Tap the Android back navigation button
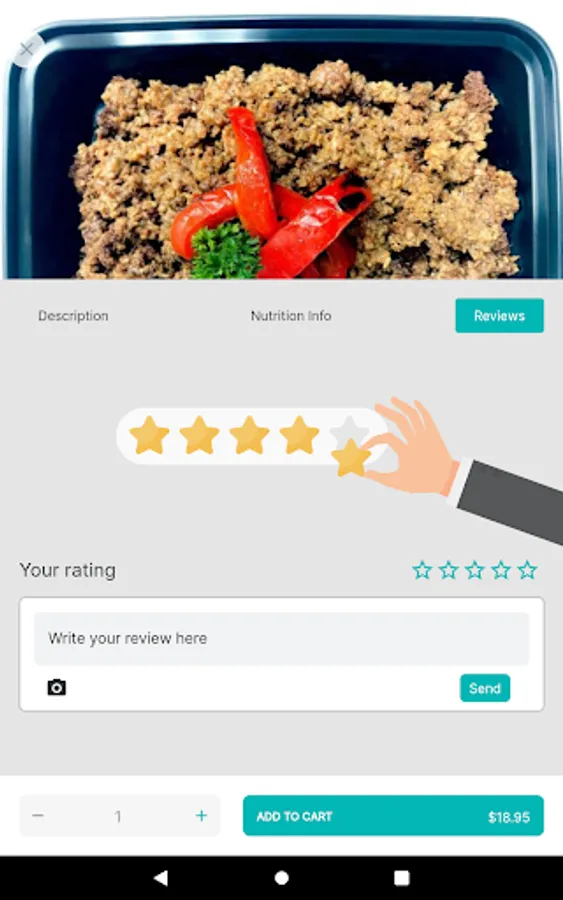563x900 pixels. coord(161,878)
